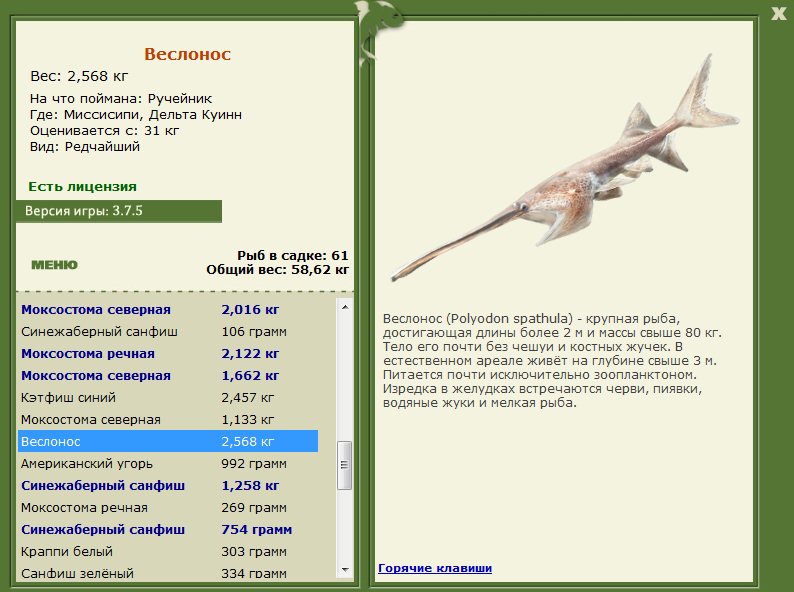794x592 pixels.
Task: Click the fish list scrollbar thumb
Action: [344, 465]
